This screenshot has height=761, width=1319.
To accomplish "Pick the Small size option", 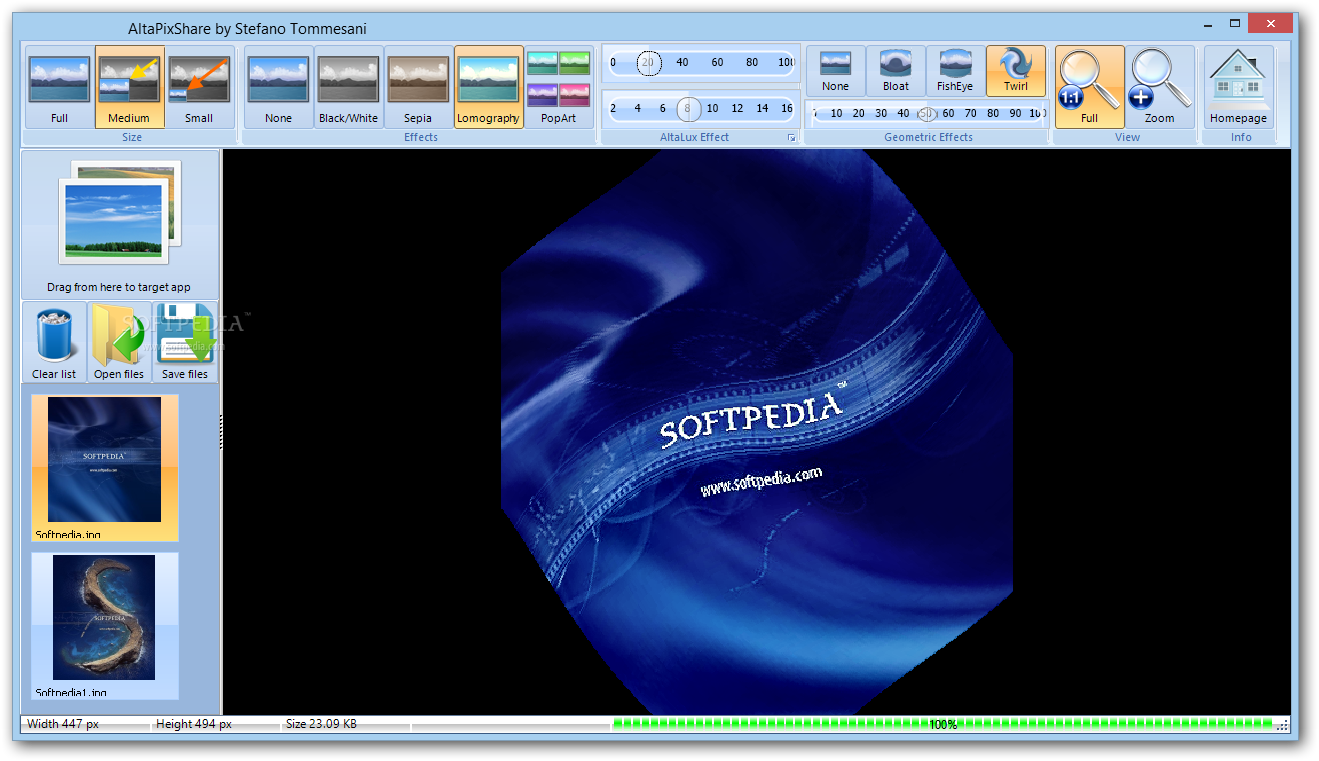I will pos(199,87).
